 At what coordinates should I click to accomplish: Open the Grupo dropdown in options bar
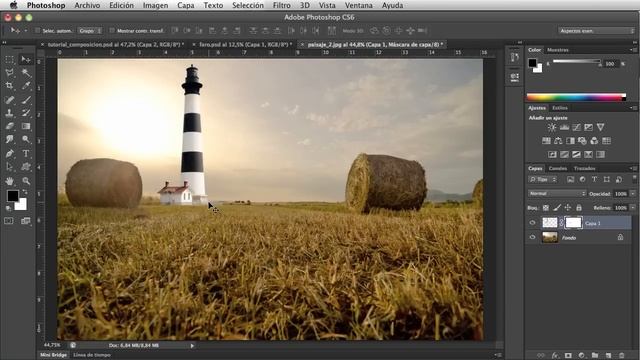(90, 31)
